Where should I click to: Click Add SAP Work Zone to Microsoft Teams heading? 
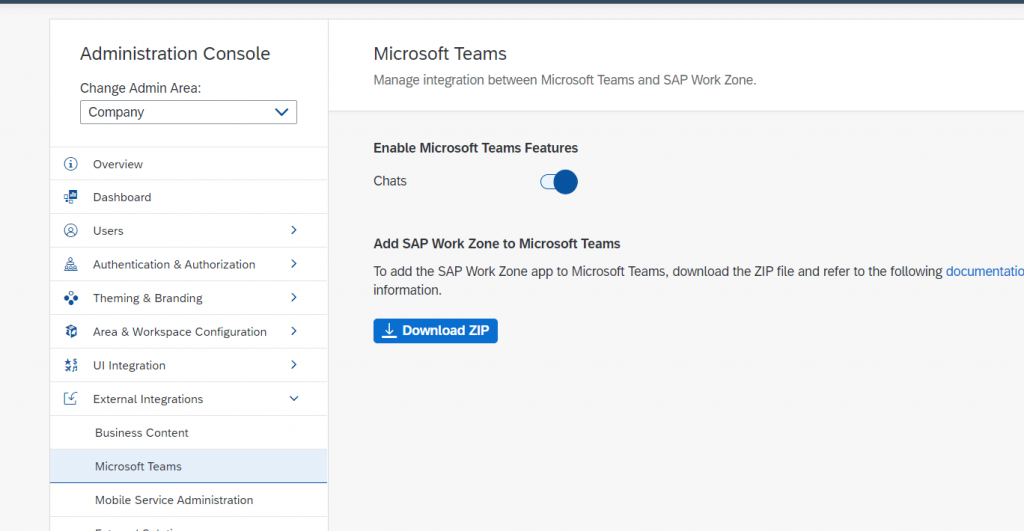pos(497,244)
